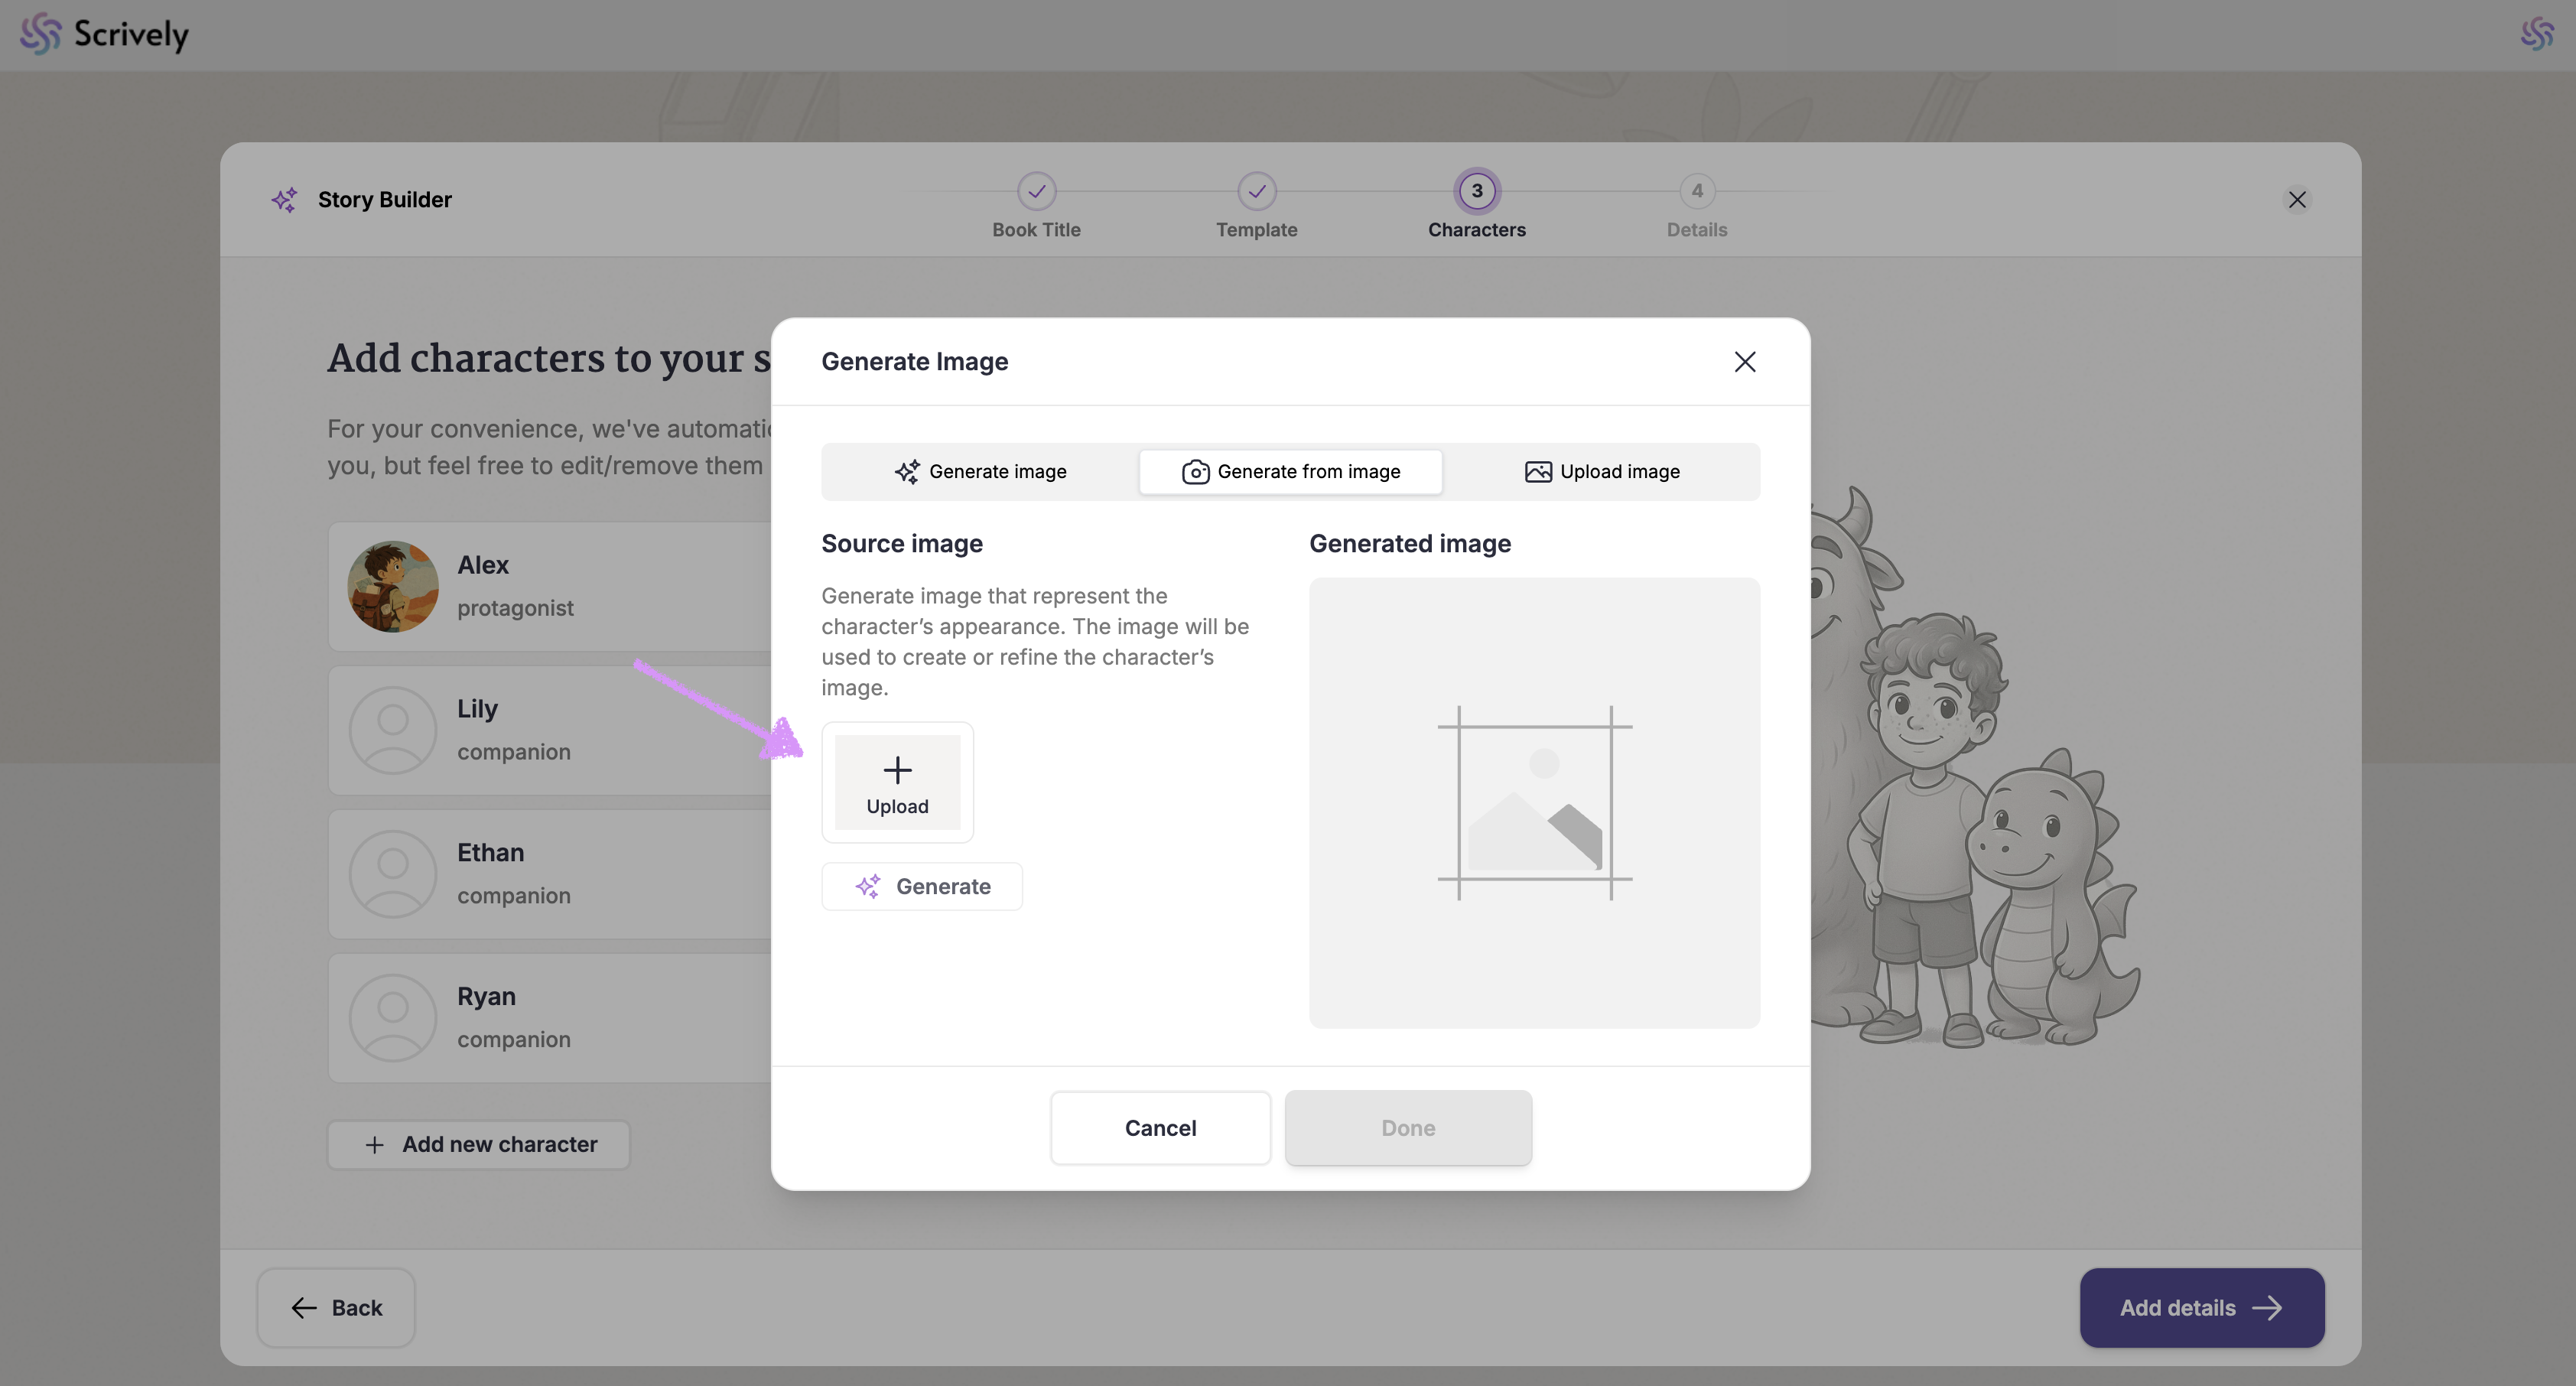Screen dimensions: 2576x1386
Task: Click the Story Builder sparkle icon
Action: (x=284, y=200)
